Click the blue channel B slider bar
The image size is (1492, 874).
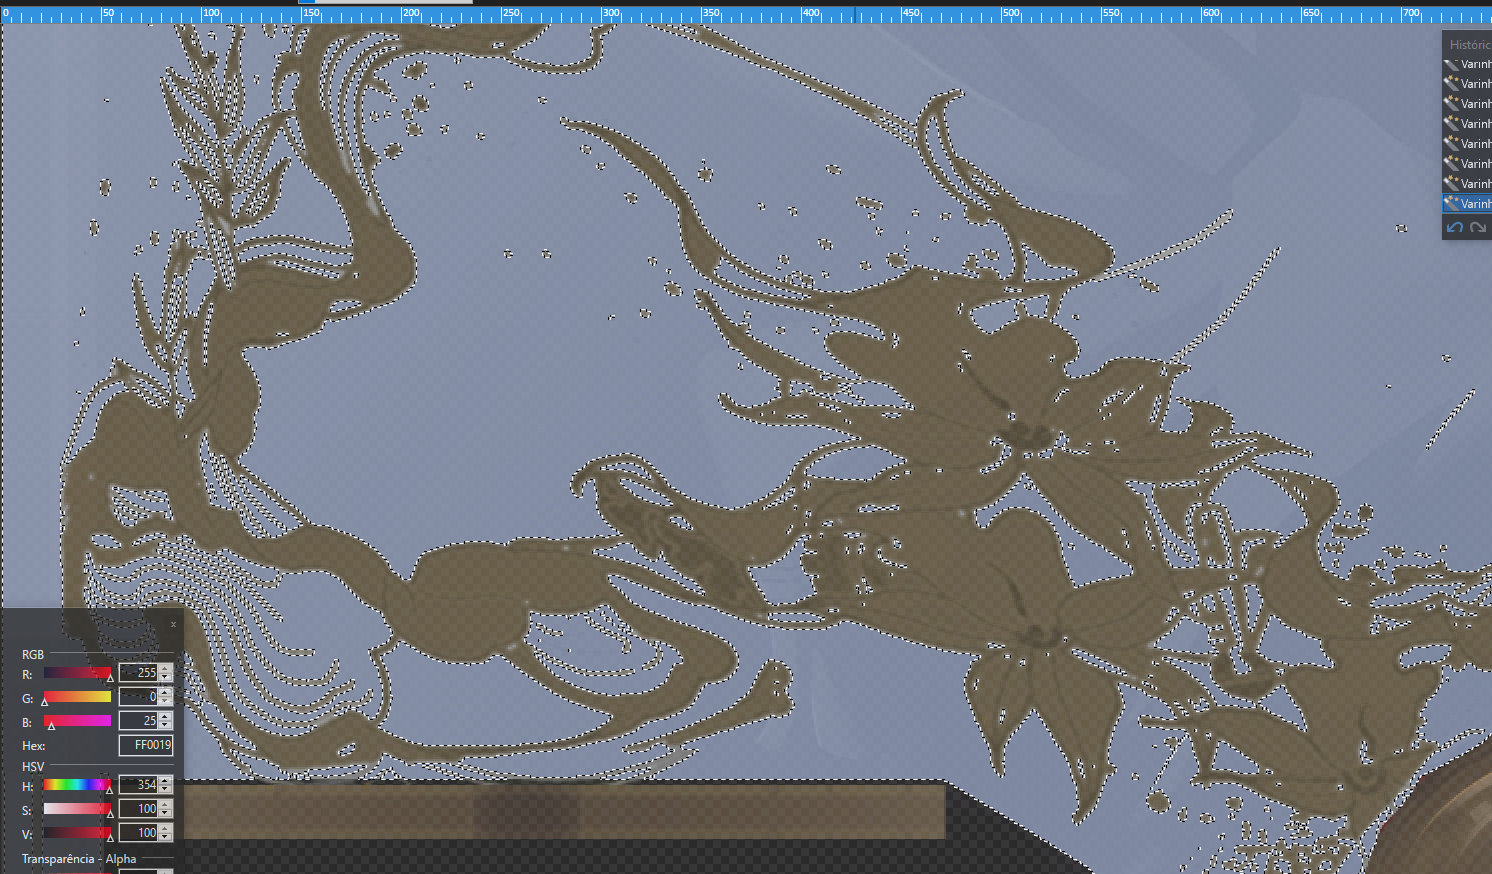[77, 721]
